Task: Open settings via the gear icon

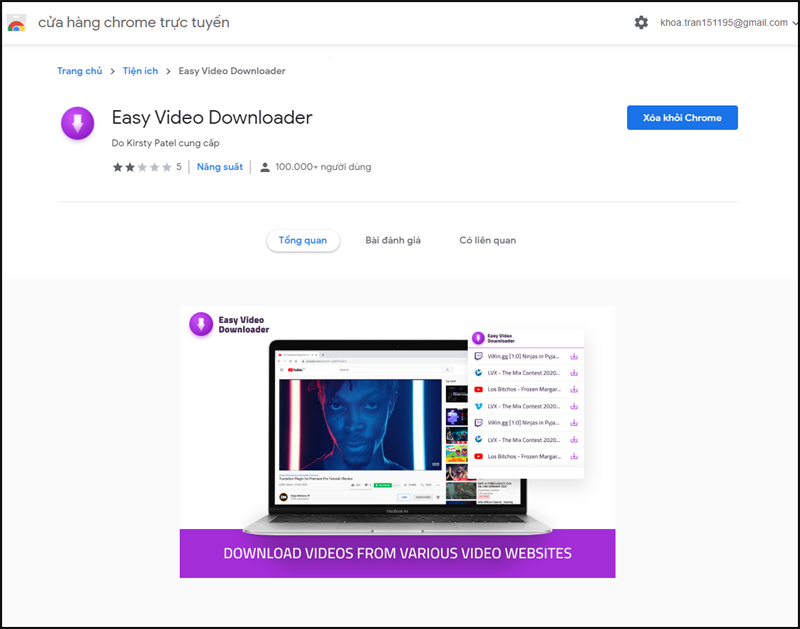Action: (x=641, y=22)
